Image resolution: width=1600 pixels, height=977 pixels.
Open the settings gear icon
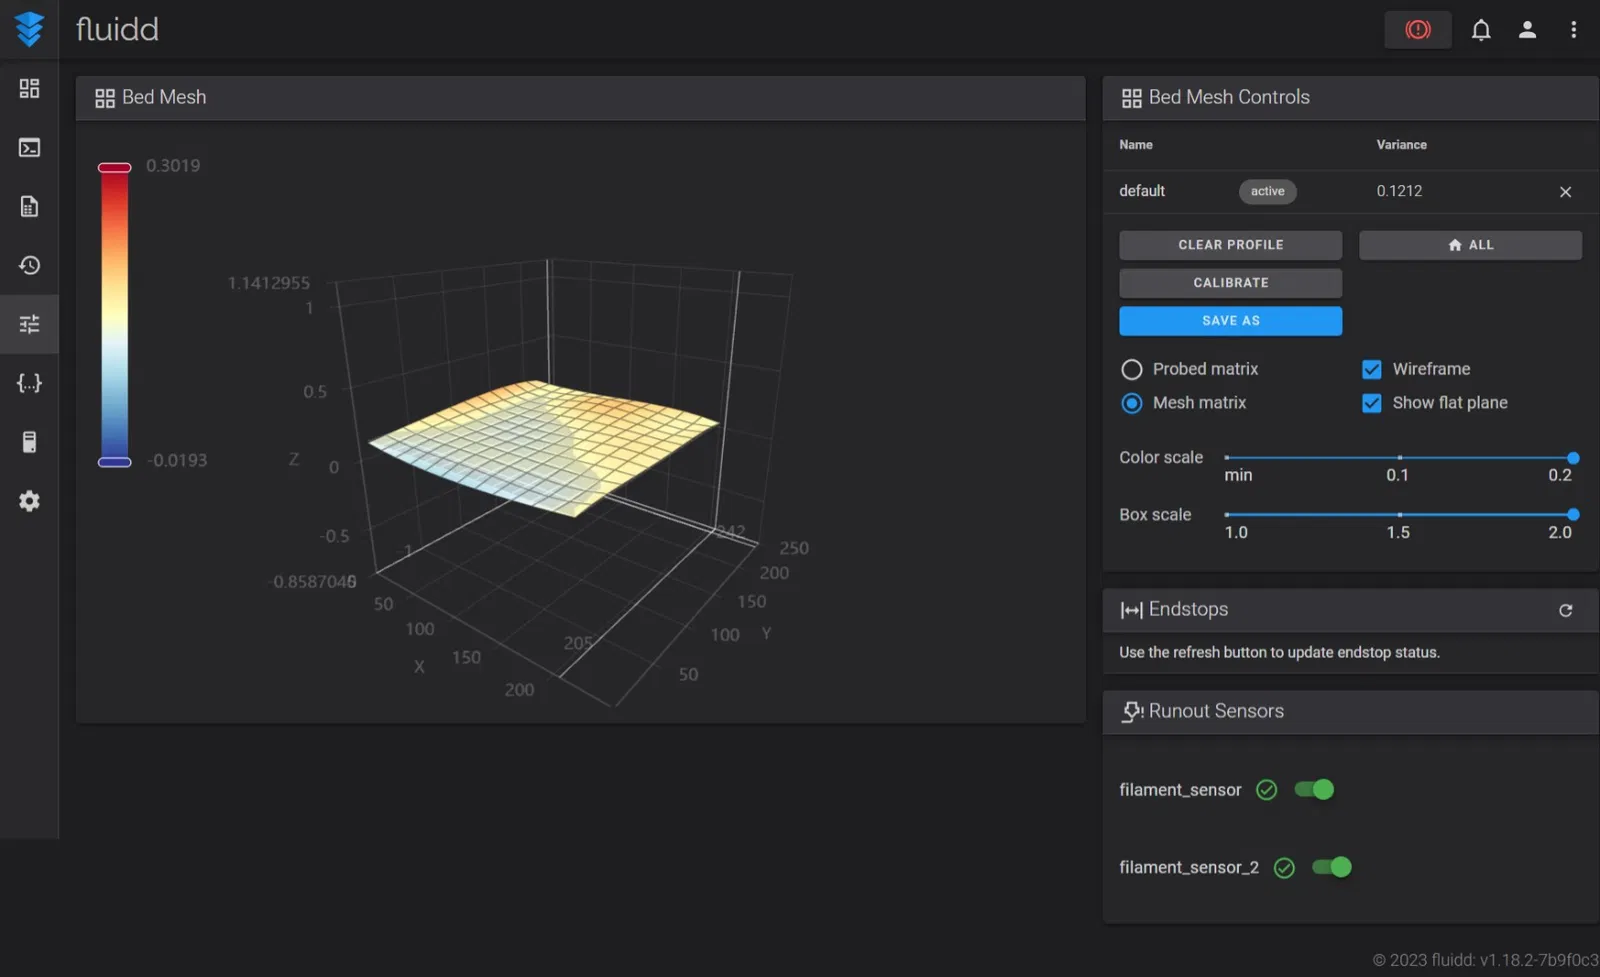pos(29,501)
